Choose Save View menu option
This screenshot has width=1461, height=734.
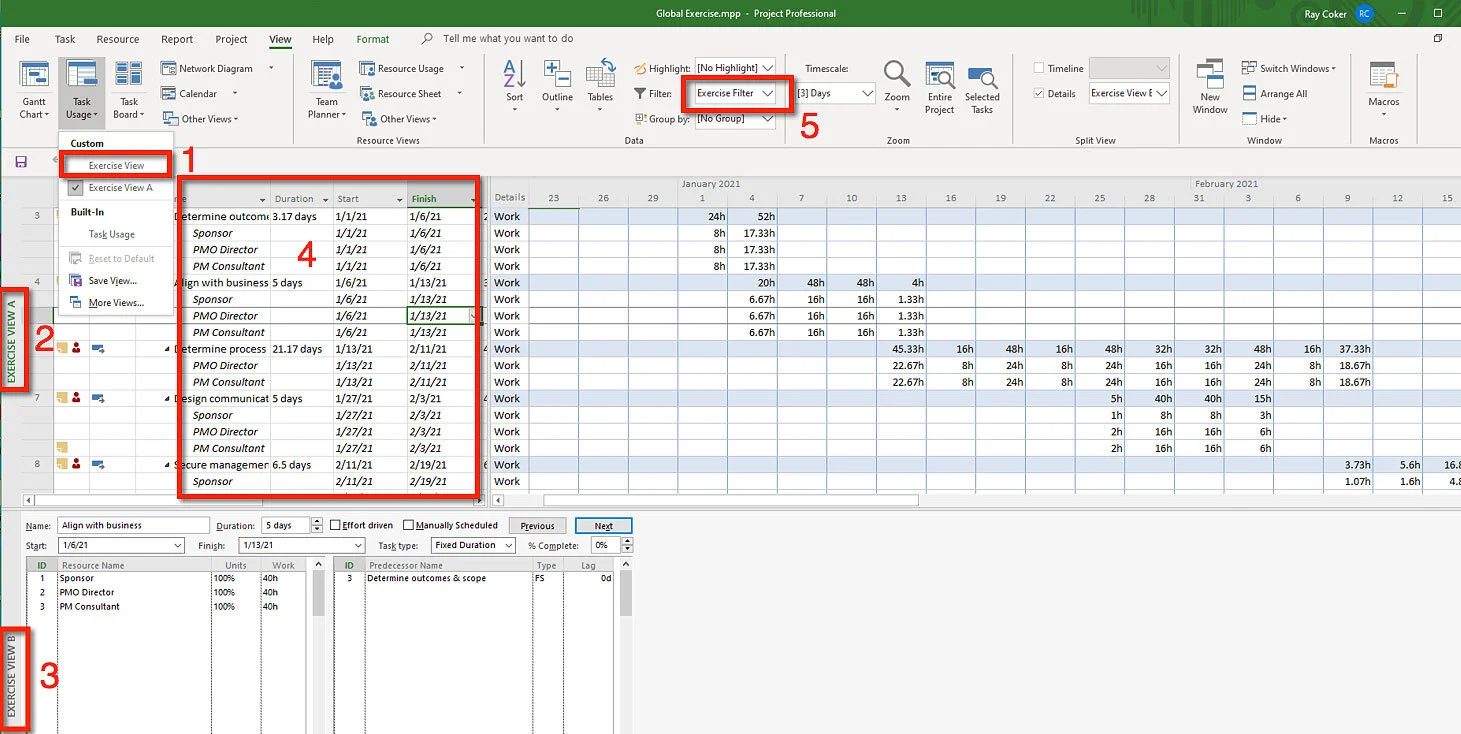click(112, 281)
